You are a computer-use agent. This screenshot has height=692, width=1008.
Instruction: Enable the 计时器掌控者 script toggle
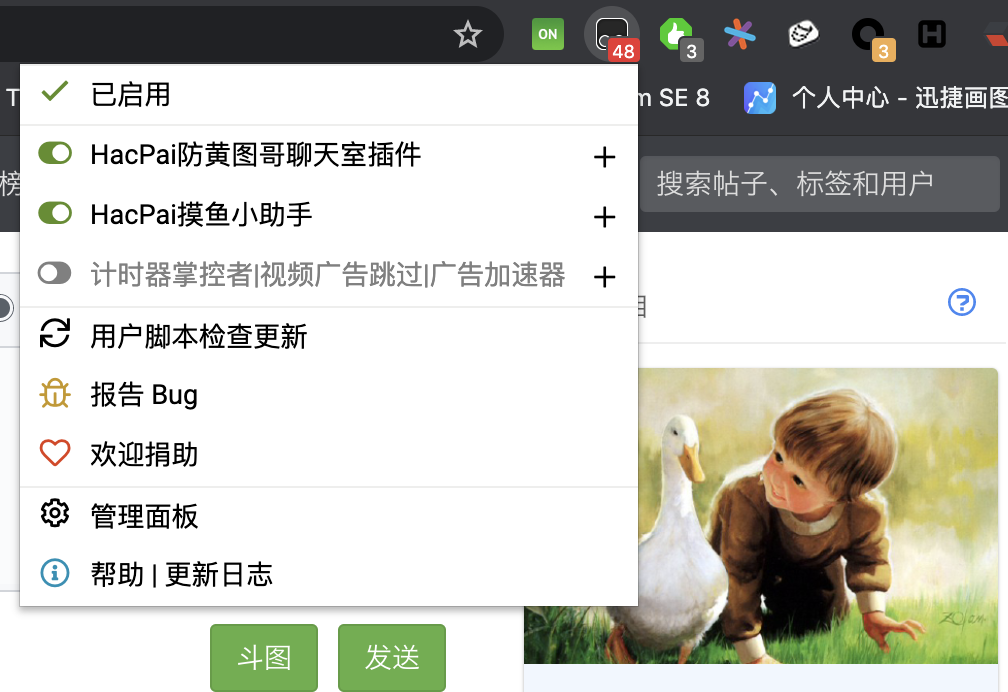point(55,273)
